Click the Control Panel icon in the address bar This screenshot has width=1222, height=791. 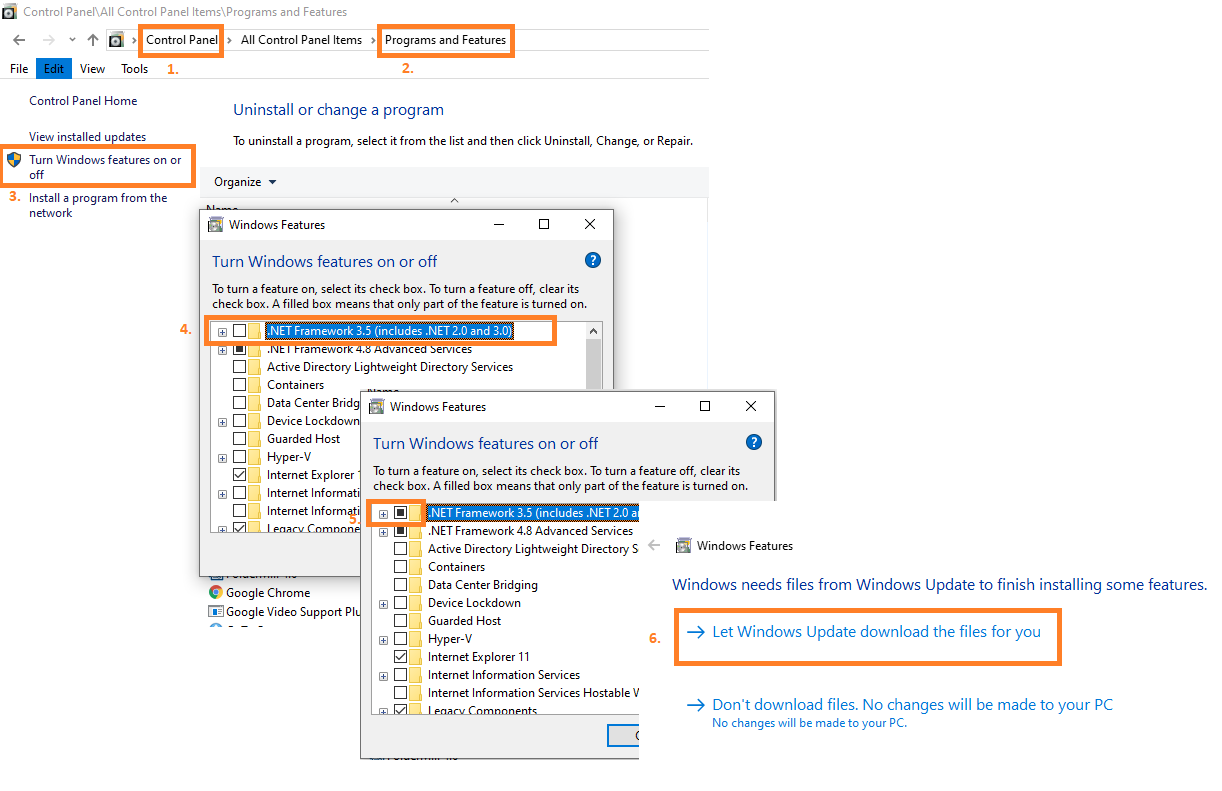(x=117, y=40)
